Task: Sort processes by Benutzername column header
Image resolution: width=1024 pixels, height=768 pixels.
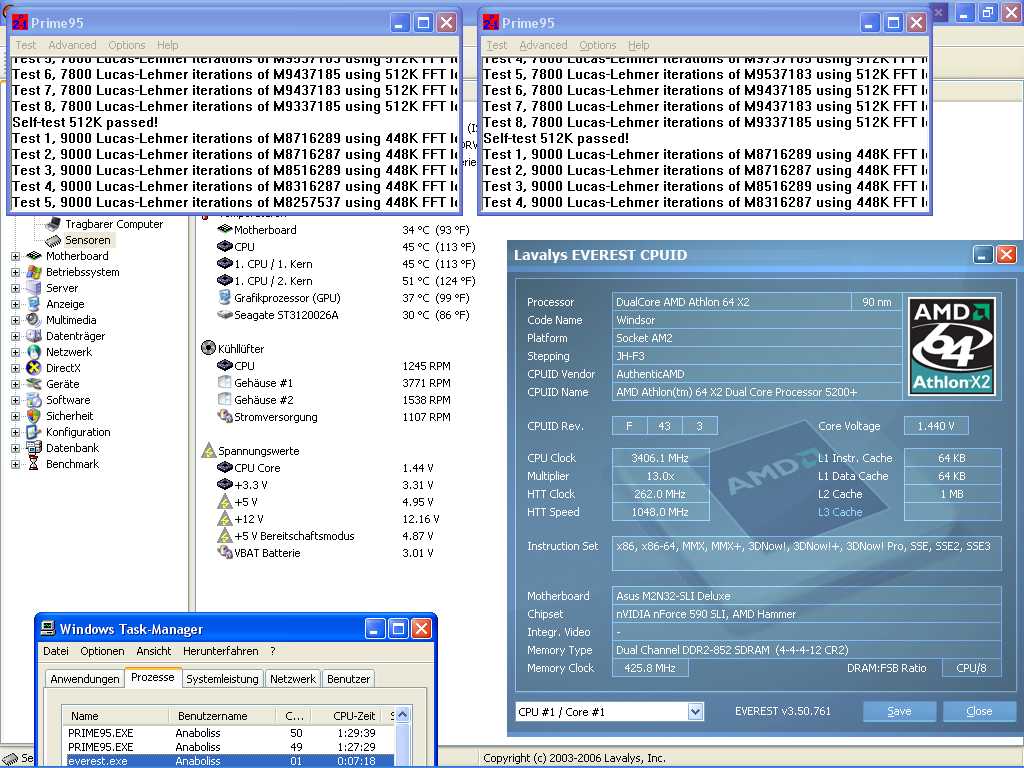Action: coord(222,716)
